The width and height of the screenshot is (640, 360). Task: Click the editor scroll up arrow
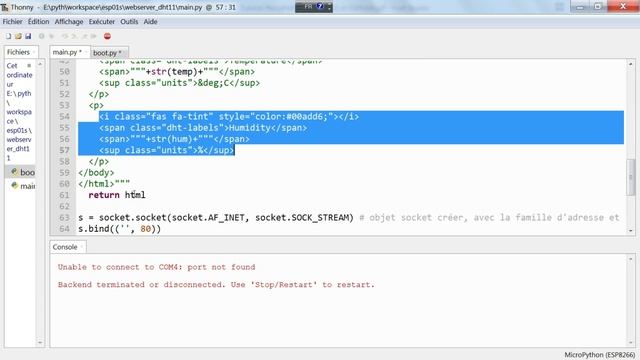point(631,64)
